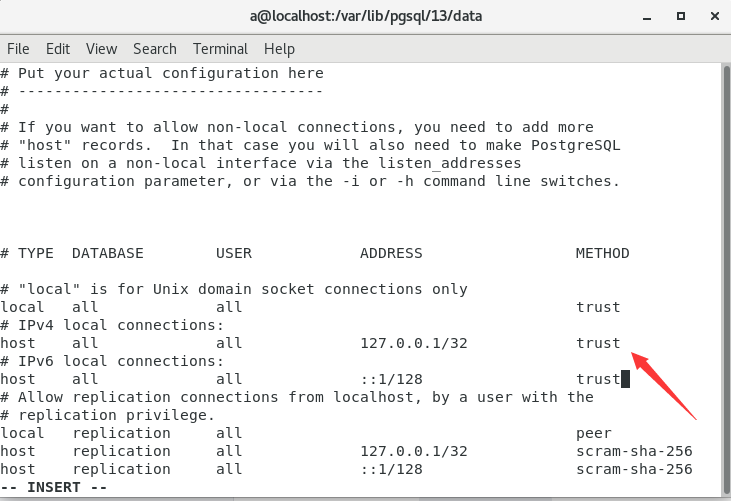The width and height of the screenshot is (731, 501).
Task: Place cursor on IPv6 ::1/128 trust
Action: tap(598, 379)
